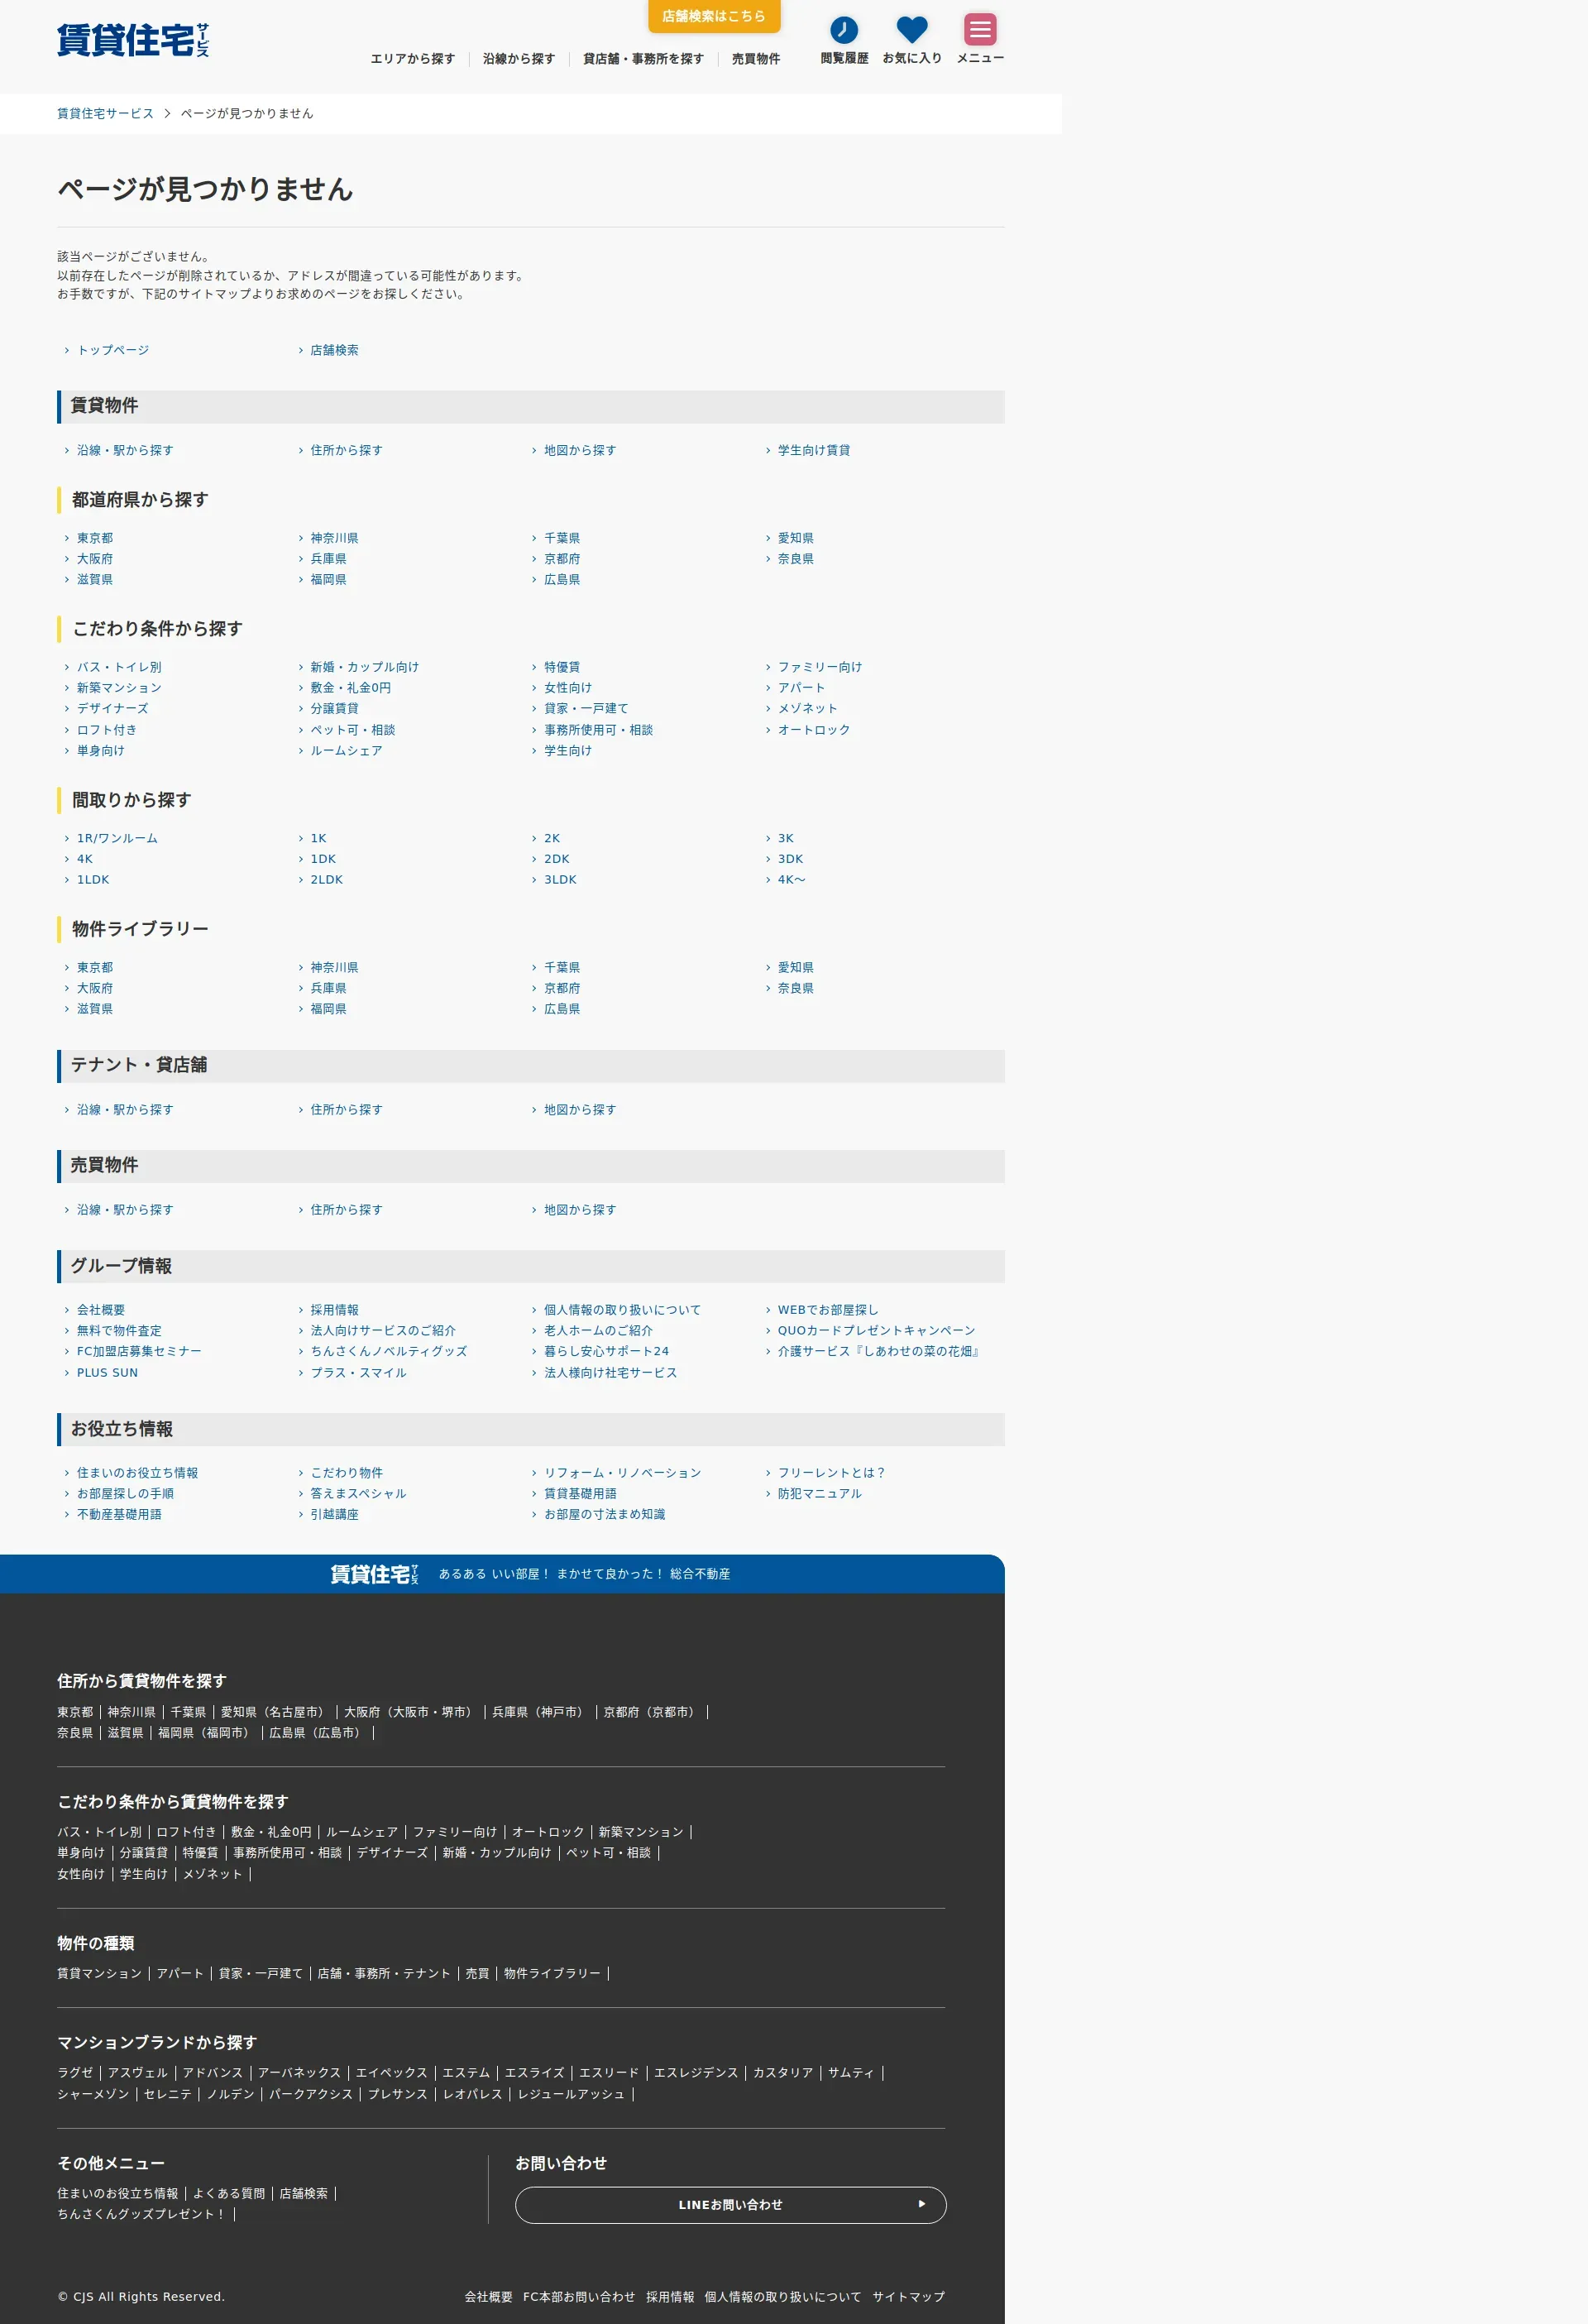Open the hamburger メニュー icon
Viewport: 1588px width, 2324px height.
tap(979, 30)
